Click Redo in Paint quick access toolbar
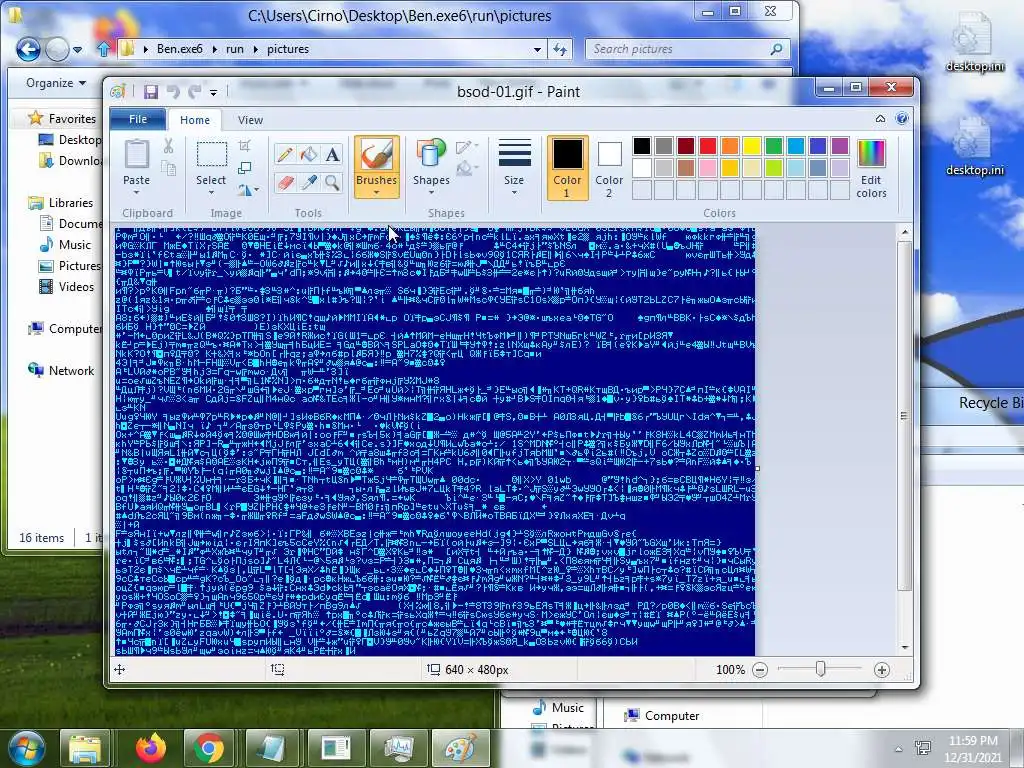Viewport: 1024px width, 768px height. (194, 92)
